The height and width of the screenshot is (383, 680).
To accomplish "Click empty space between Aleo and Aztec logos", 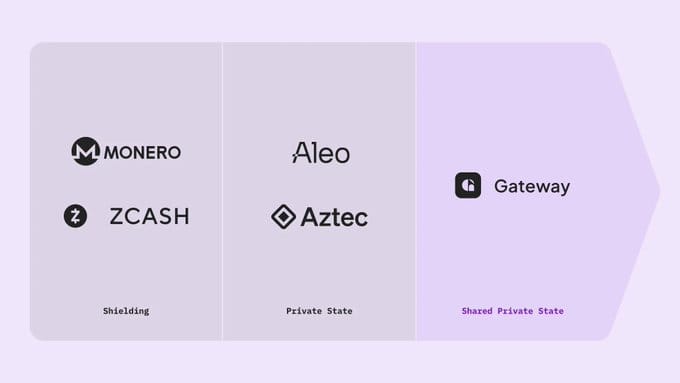I will 320,184.
